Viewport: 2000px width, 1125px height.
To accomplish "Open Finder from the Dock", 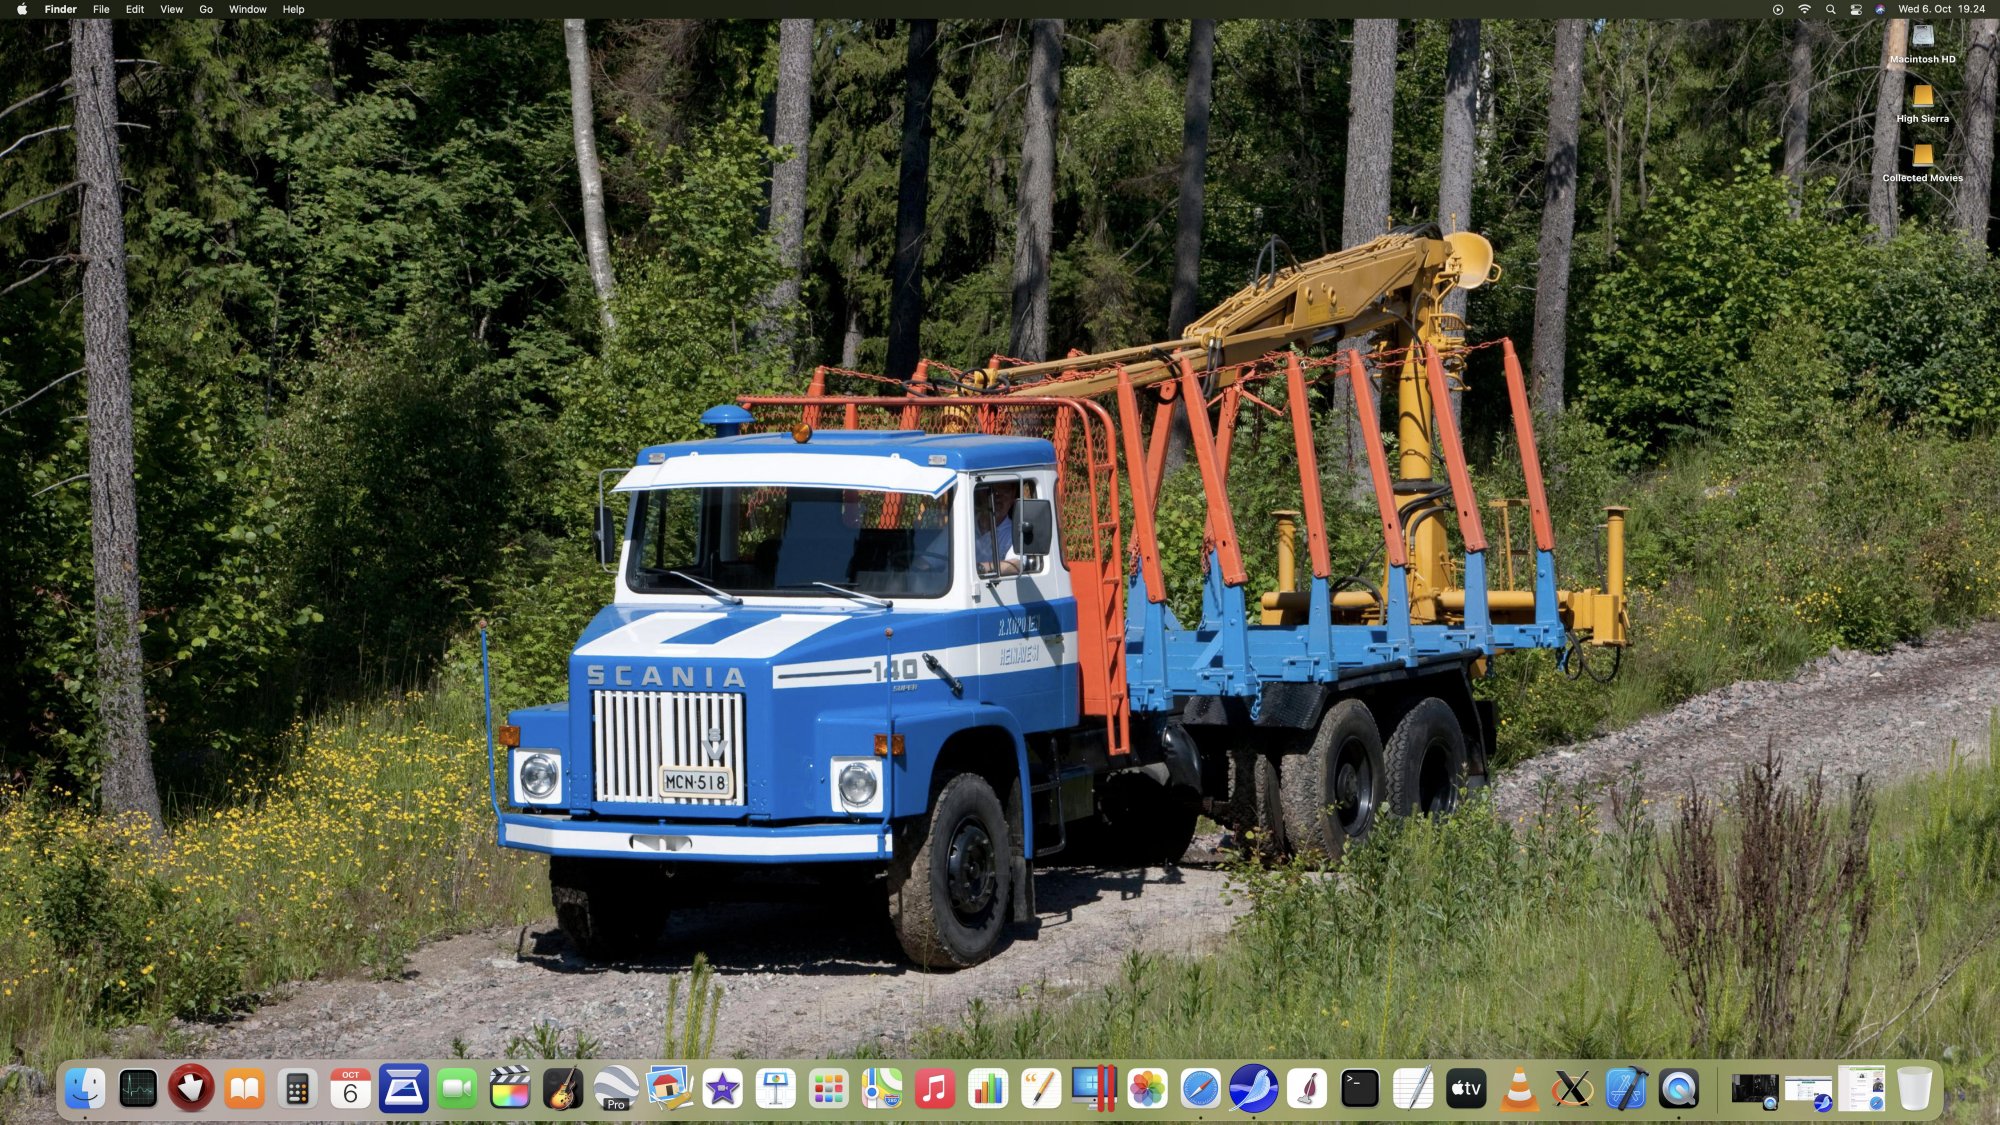I will (x=84, y=1089).
